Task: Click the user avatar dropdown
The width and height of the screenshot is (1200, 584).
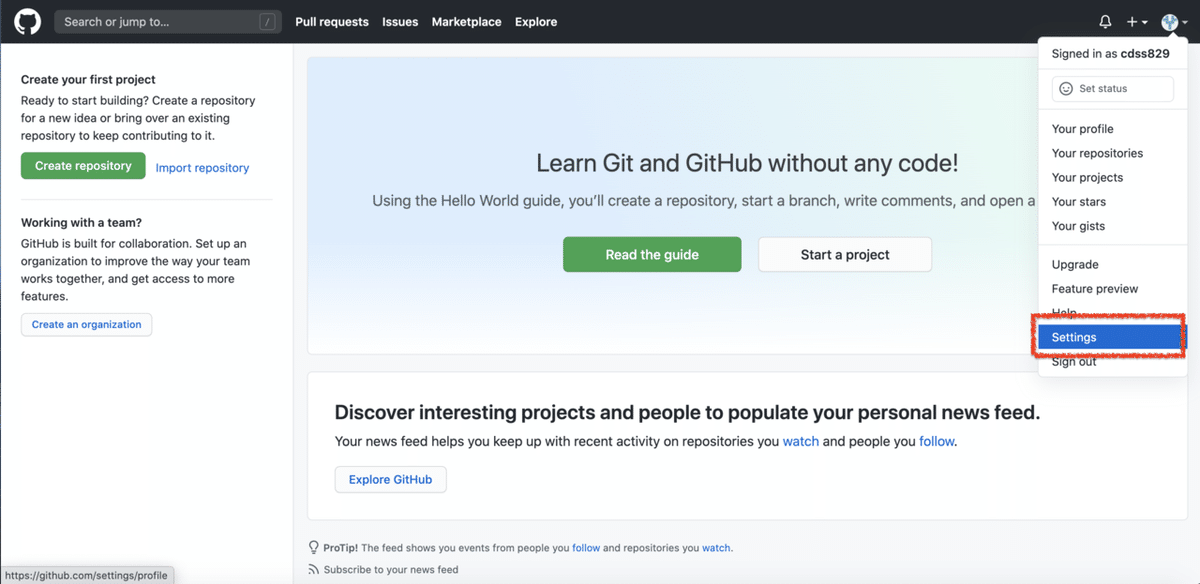Action: [1174, 21]
